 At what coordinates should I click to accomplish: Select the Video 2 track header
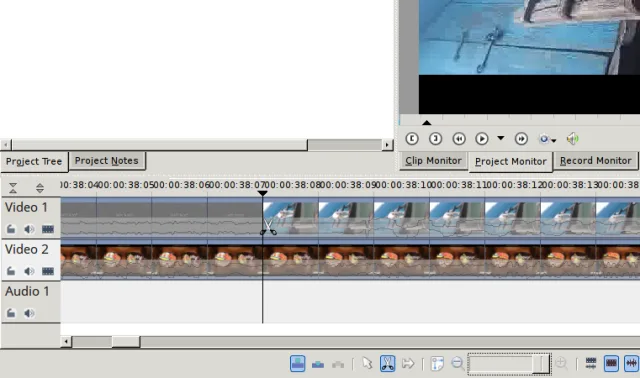click(31, 260)
